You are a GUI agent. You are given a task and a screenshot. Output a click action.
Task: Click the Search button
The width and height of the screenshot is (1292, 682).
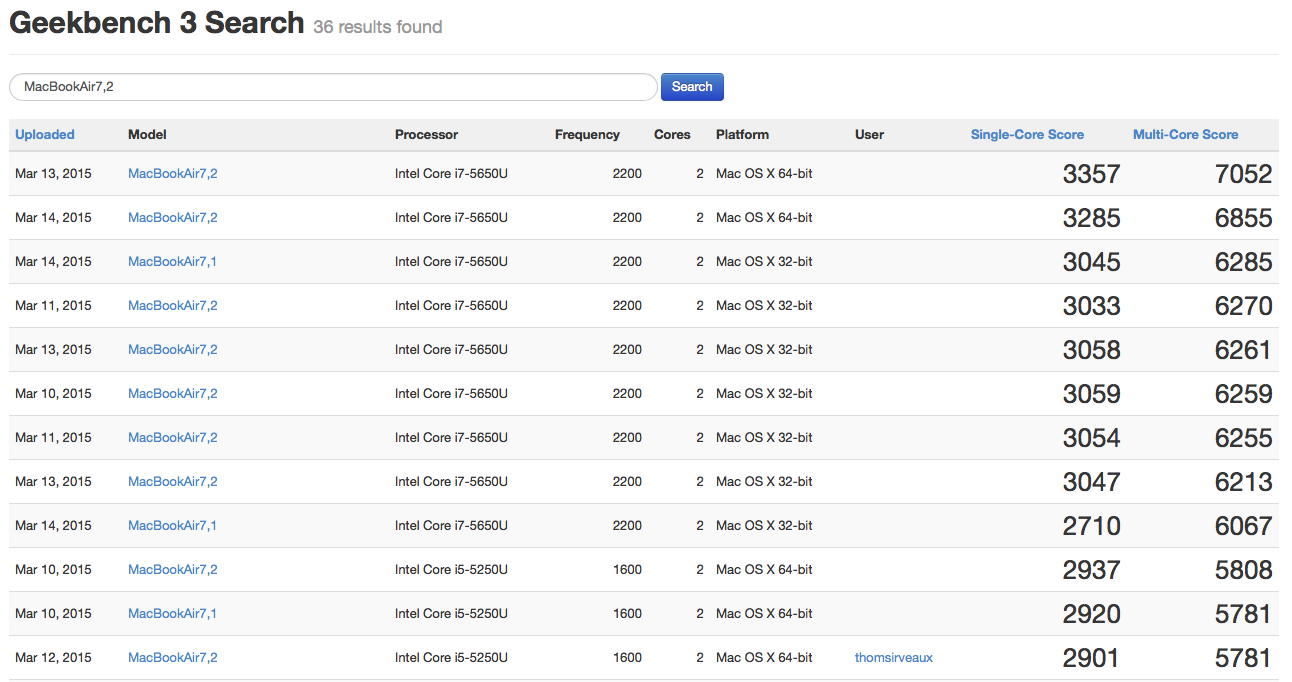tap(692, 87)
